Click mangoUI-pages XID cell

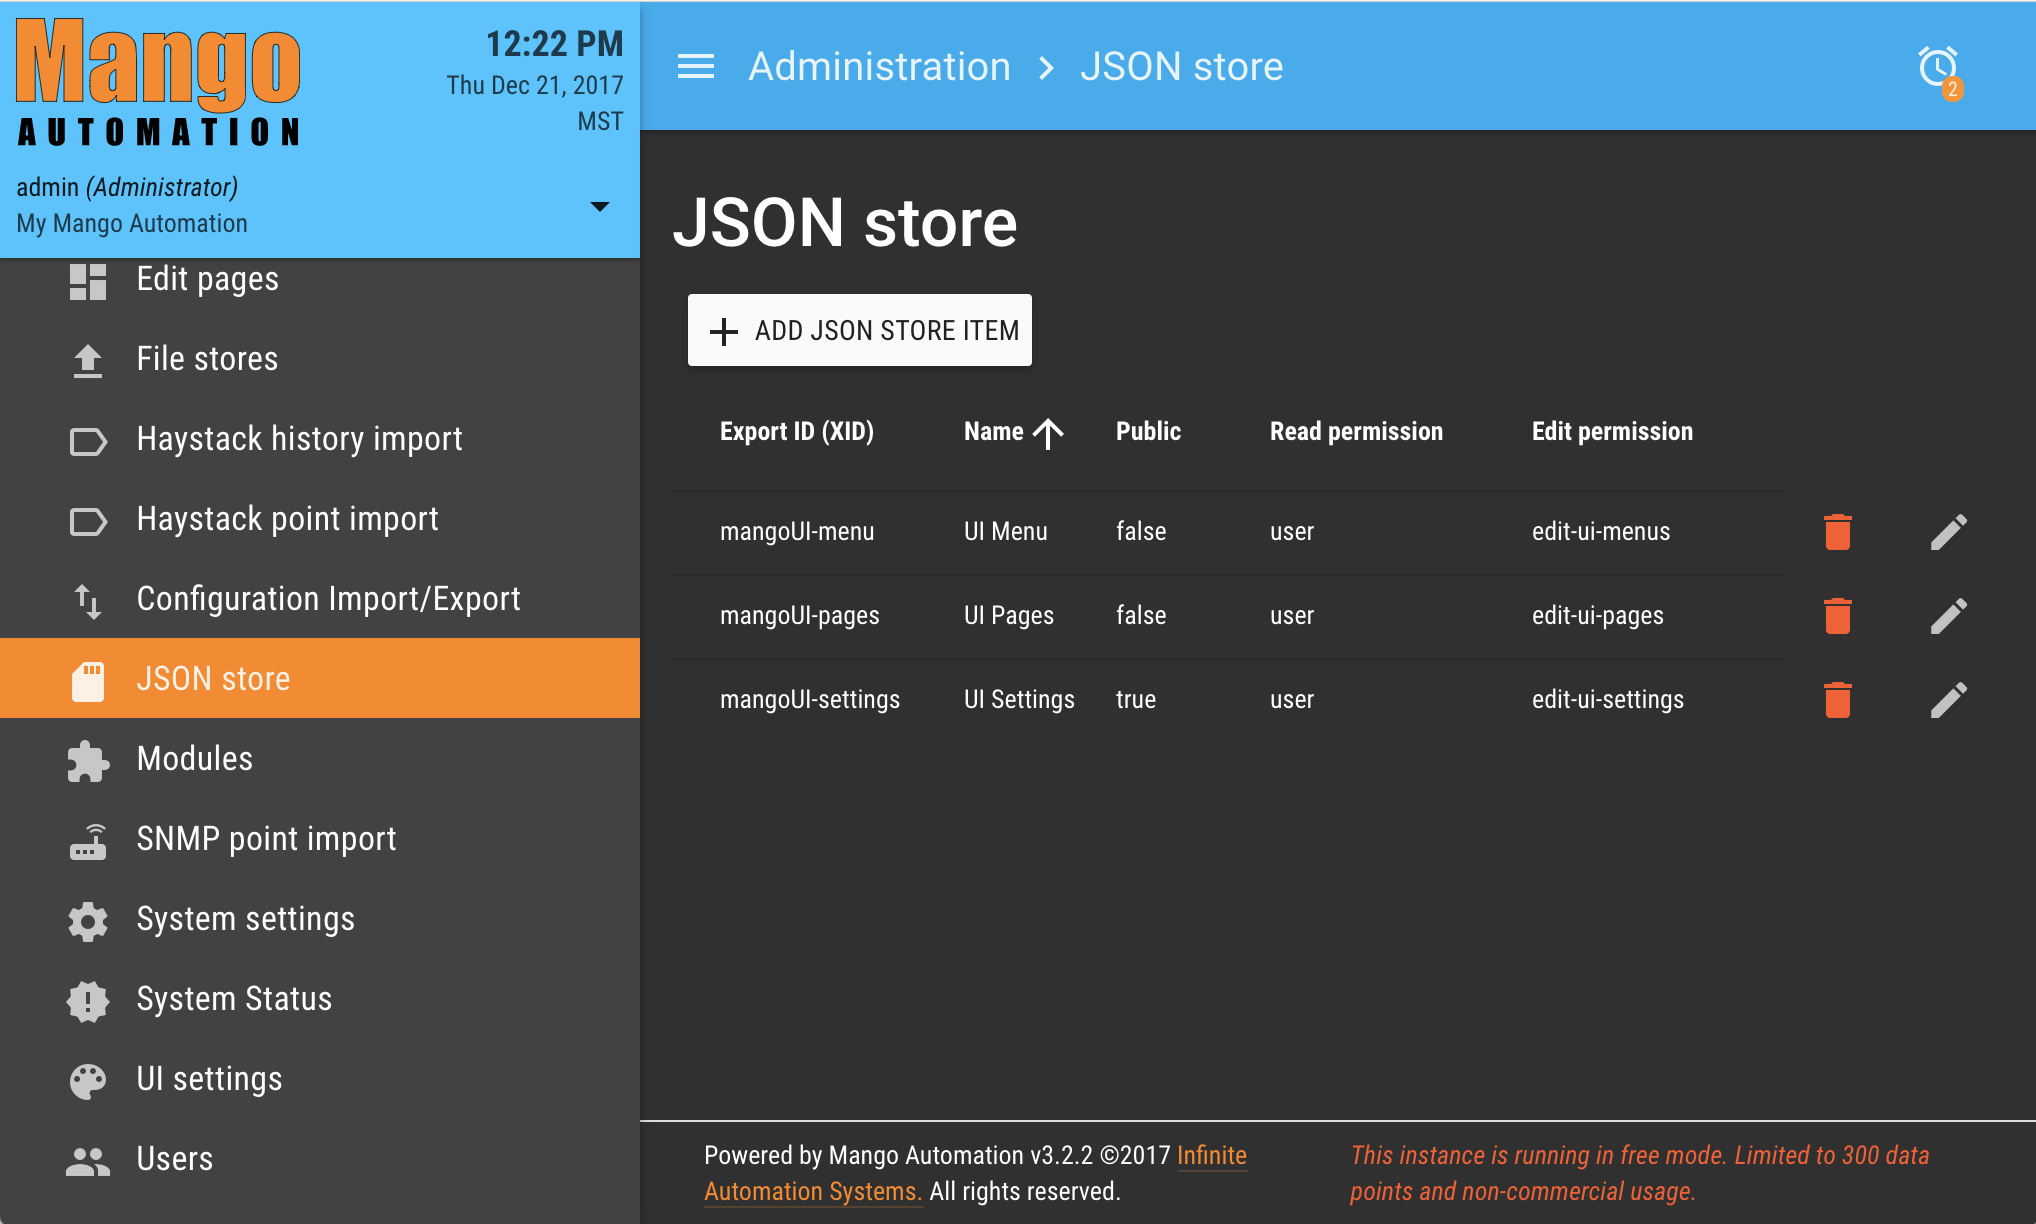[800, 615]
